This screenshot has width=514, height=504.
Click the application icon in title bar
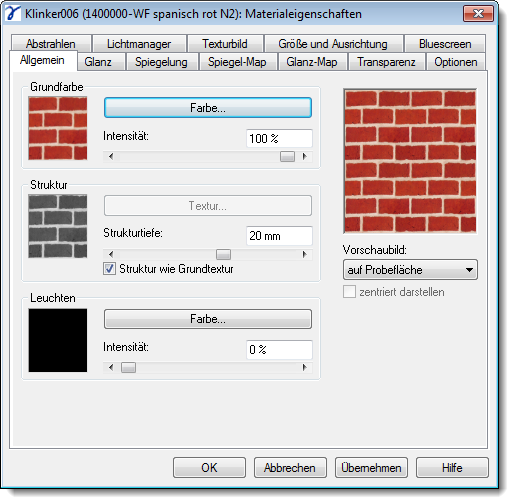point(13,14)
